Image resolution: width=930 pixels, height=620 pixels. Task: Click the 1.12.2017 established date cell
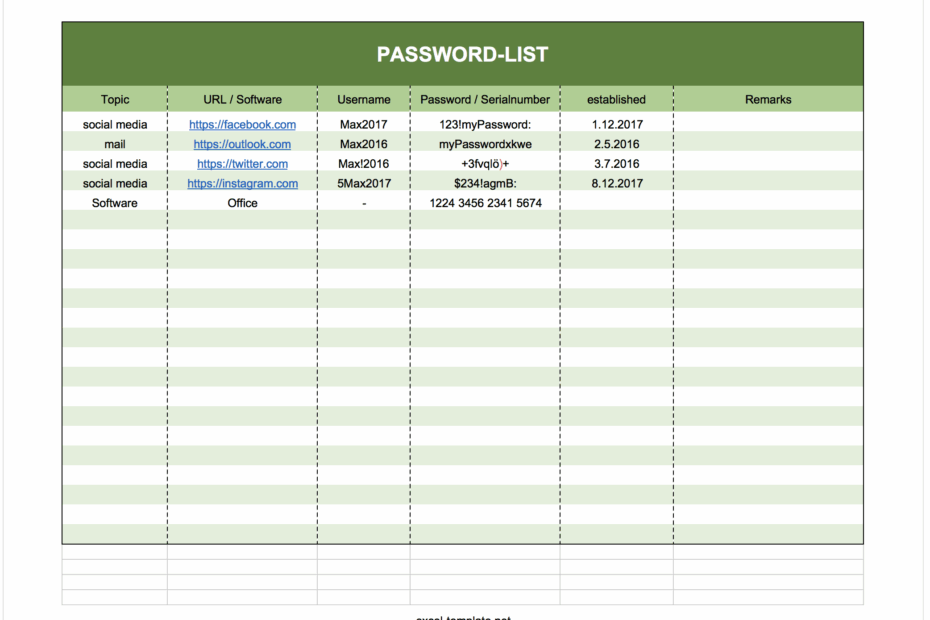point(616,124)
